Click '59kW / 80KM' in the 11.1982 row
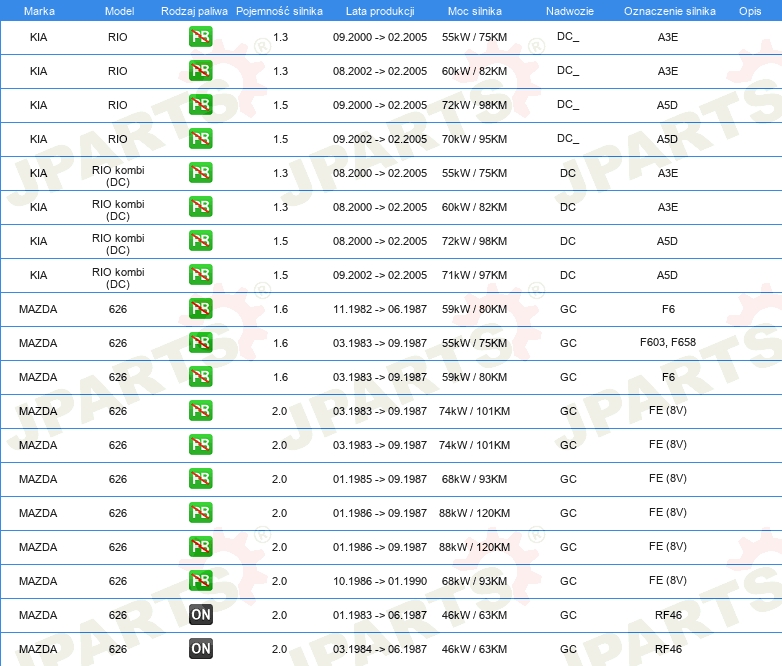The height and width of the screenshot is (666, 782). click(474, 309)
